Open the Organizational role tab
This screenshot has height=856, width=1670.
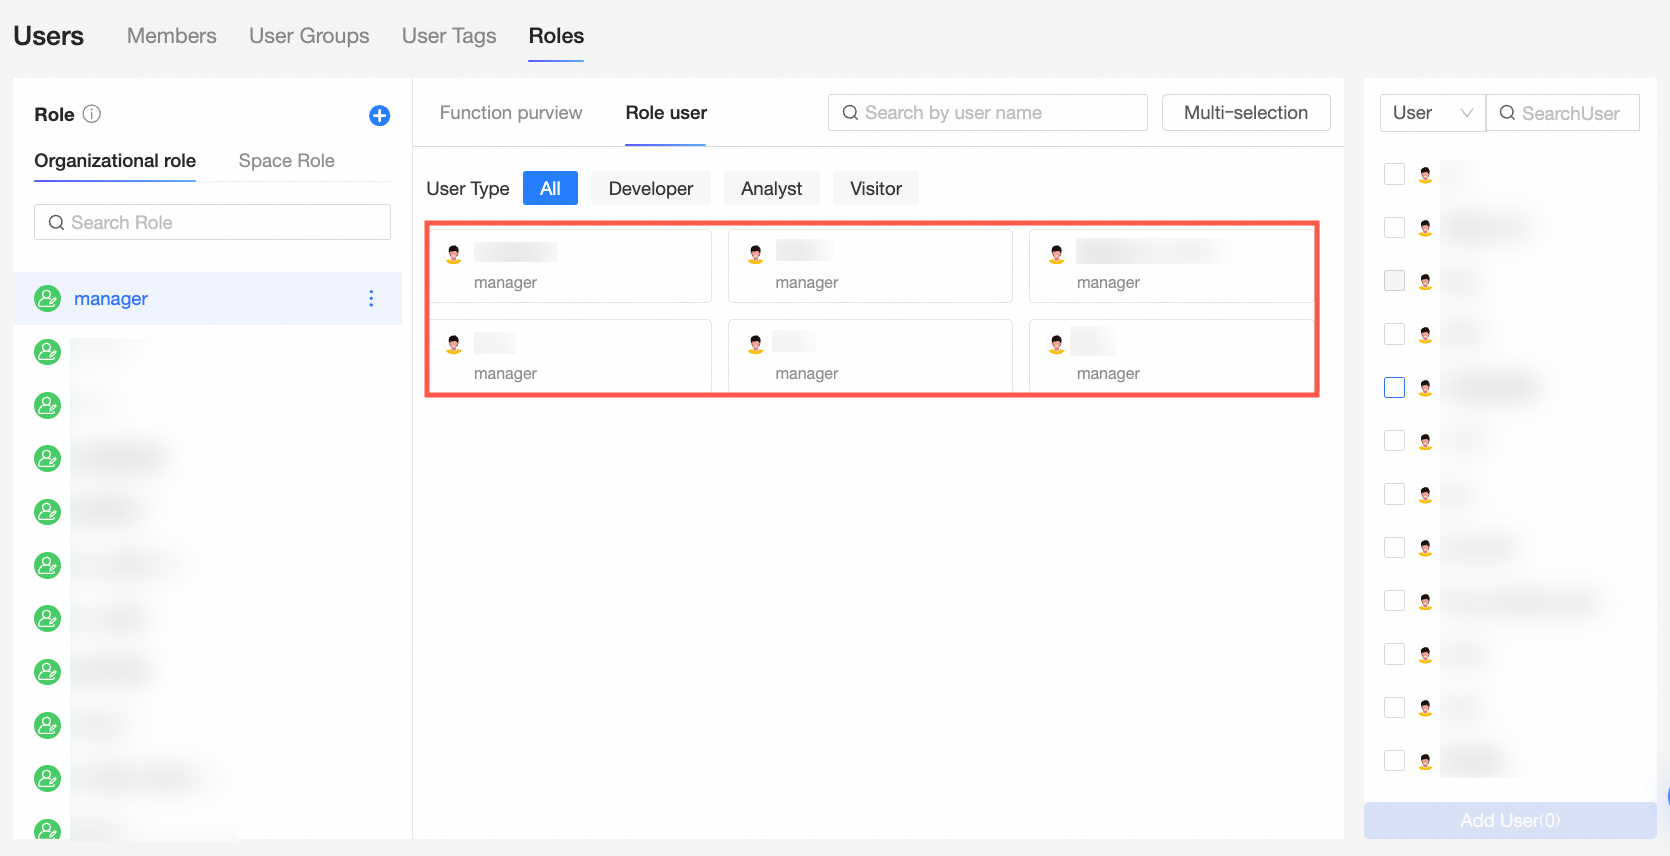pos(115,161)
